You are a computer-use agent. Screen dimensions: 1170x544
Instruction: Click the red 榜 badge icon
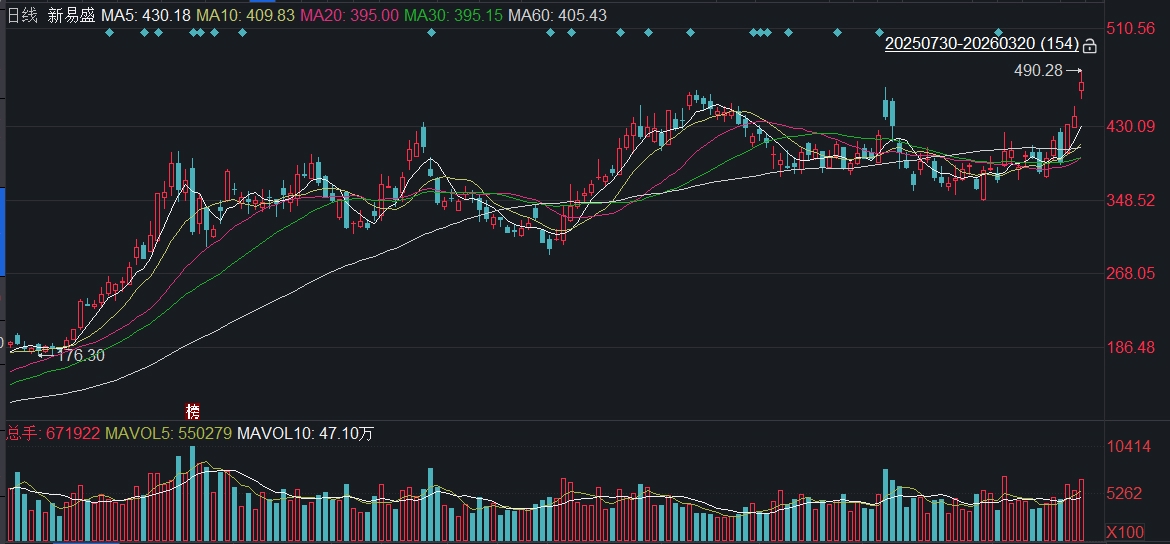pyautogui.click(x=193, y=411)
